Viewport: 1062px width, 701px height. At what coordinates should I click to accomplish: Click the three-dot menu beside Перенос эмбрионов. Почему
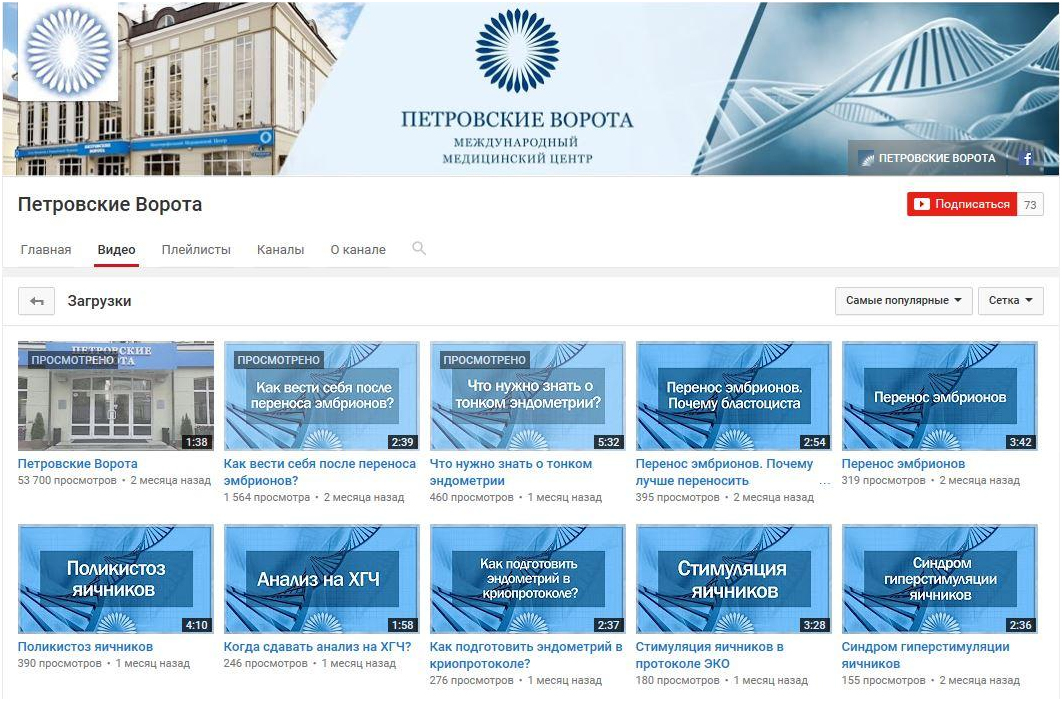pos(824,483)
